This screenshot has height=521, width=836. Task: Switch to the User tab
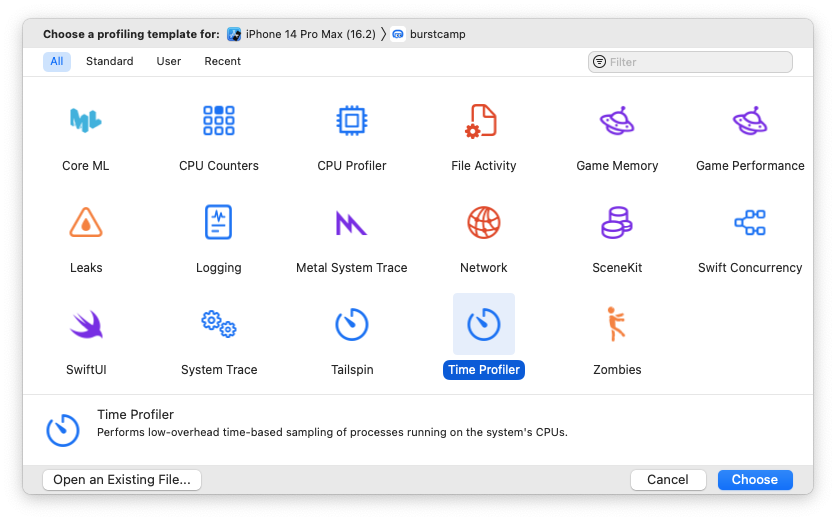168,61
